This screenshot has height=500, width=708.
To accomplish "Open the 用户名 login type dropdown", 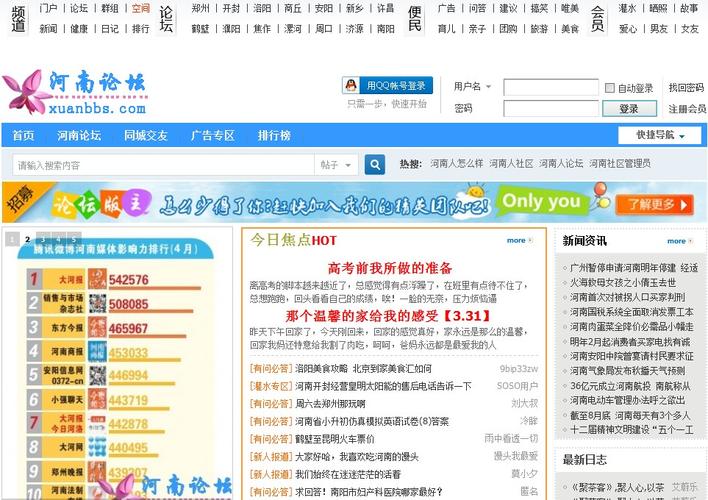I will 472,86.
